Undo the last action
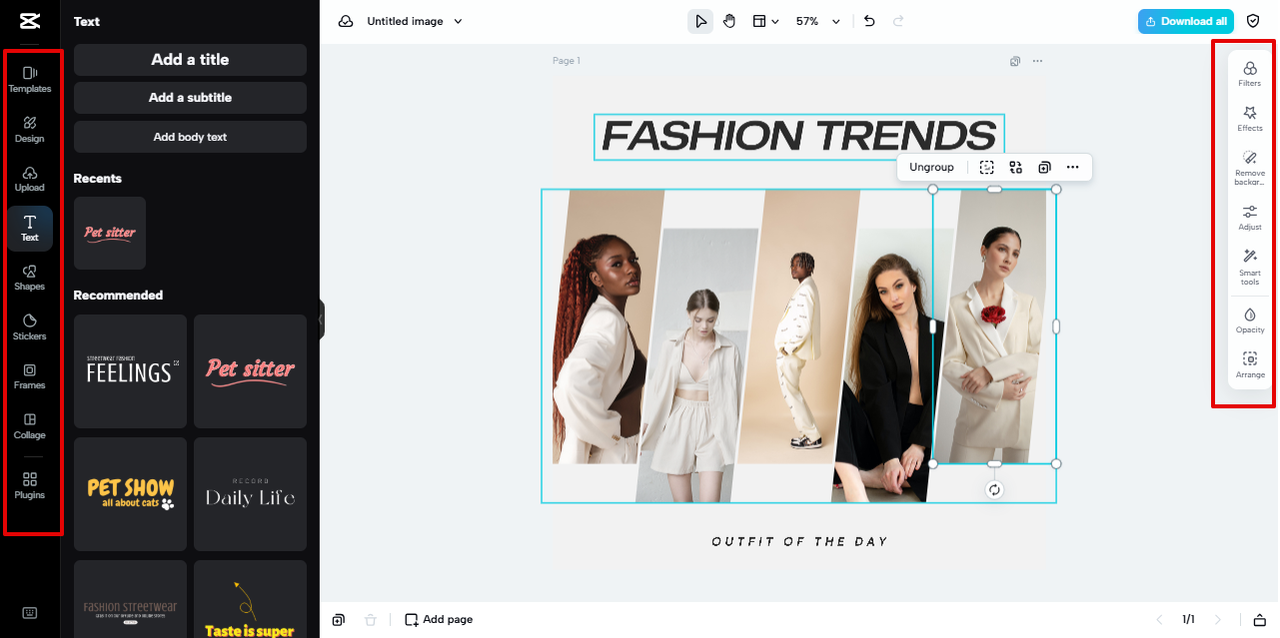This screenshot has width=1280, height=638. (x=868, y=20)
